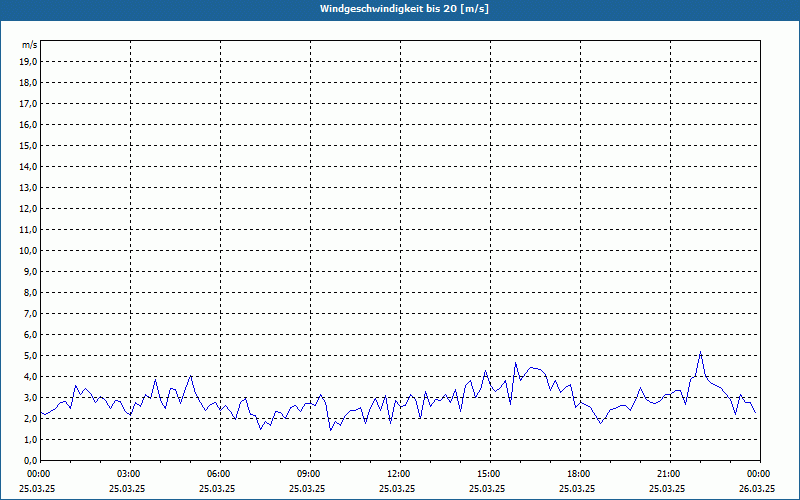Click the highest wind peak after 21:00

point(701,352)
